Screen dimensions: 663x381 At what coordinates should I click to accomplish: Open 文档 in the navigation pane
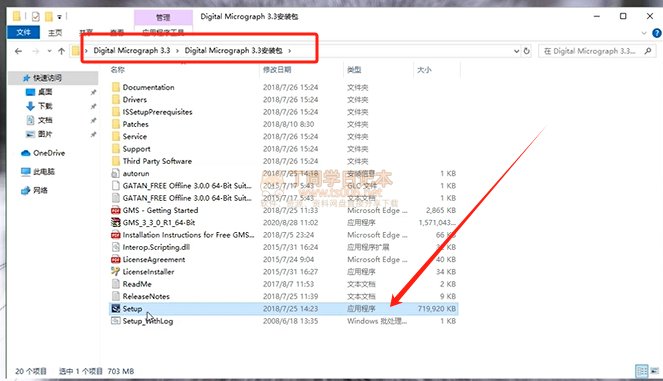pyautogui.click(x=45, y=120)
